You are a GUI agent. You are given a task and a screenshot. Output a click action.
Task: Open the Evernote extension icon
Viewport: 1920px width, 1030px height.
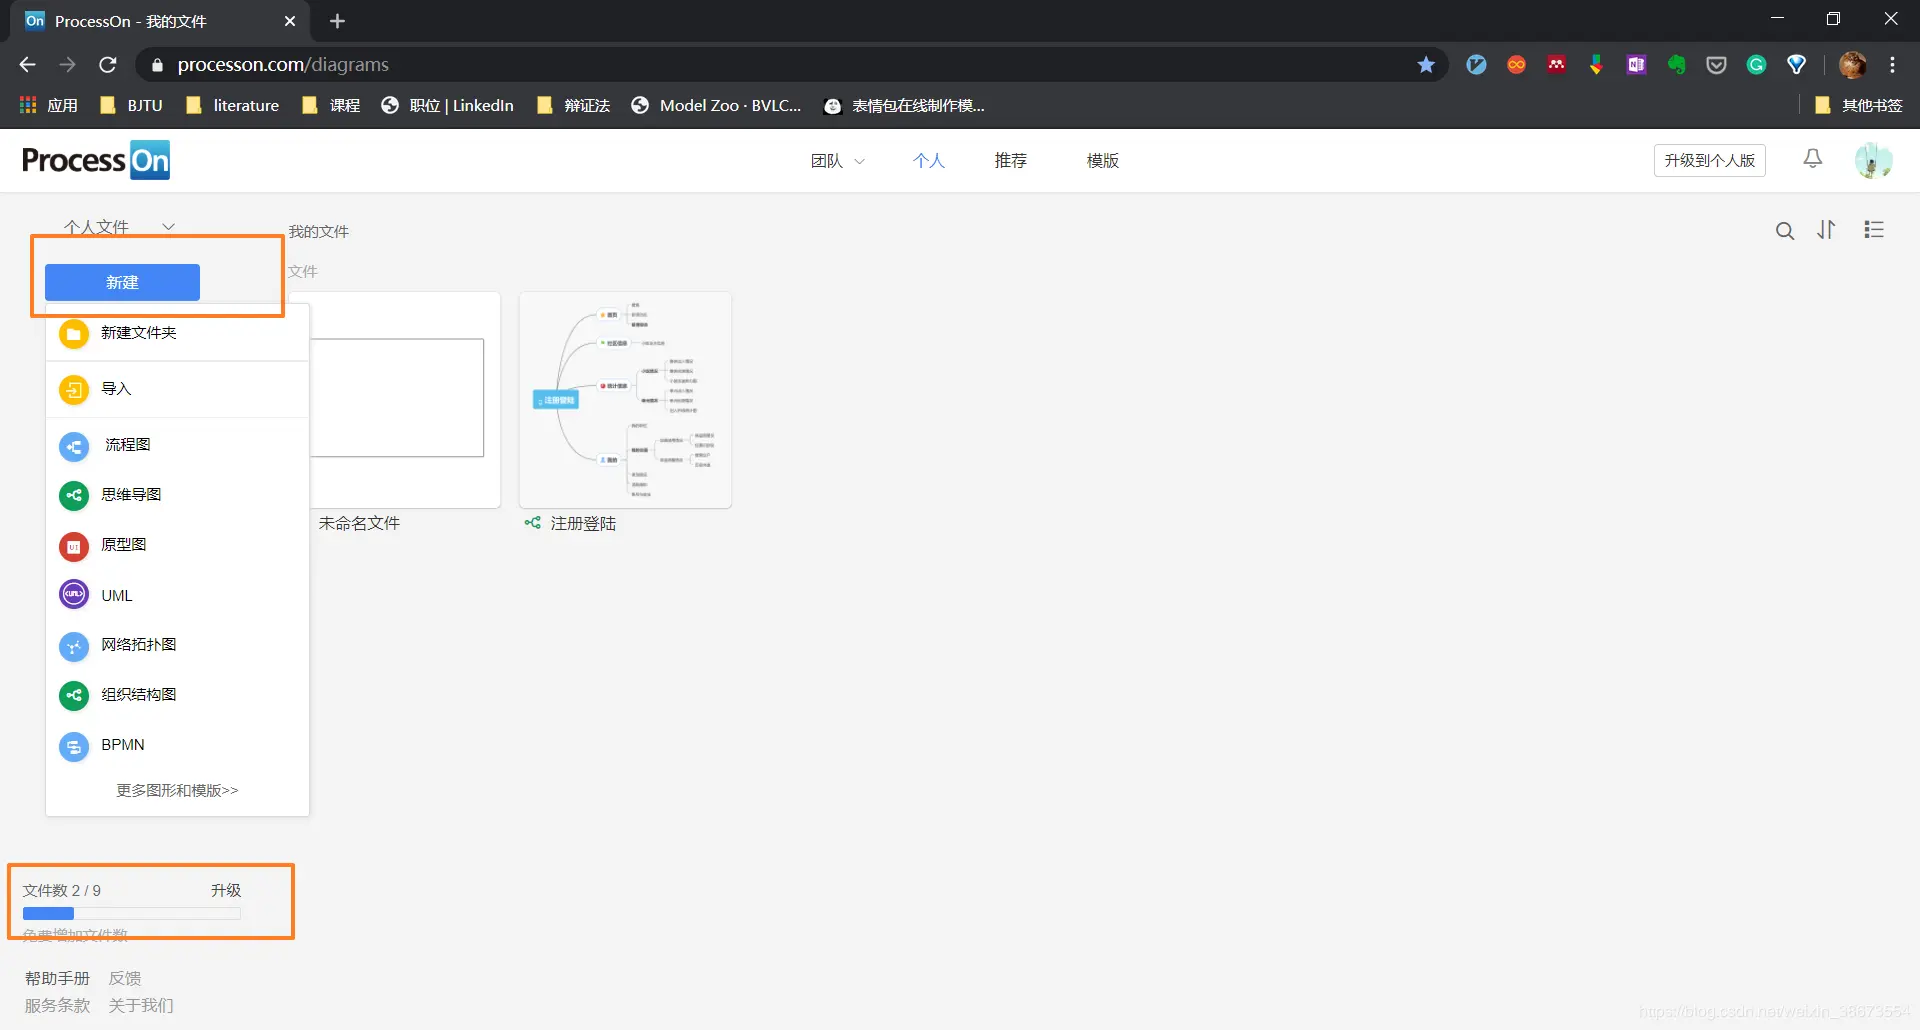pyautogui.click(x=1676, y=65)
